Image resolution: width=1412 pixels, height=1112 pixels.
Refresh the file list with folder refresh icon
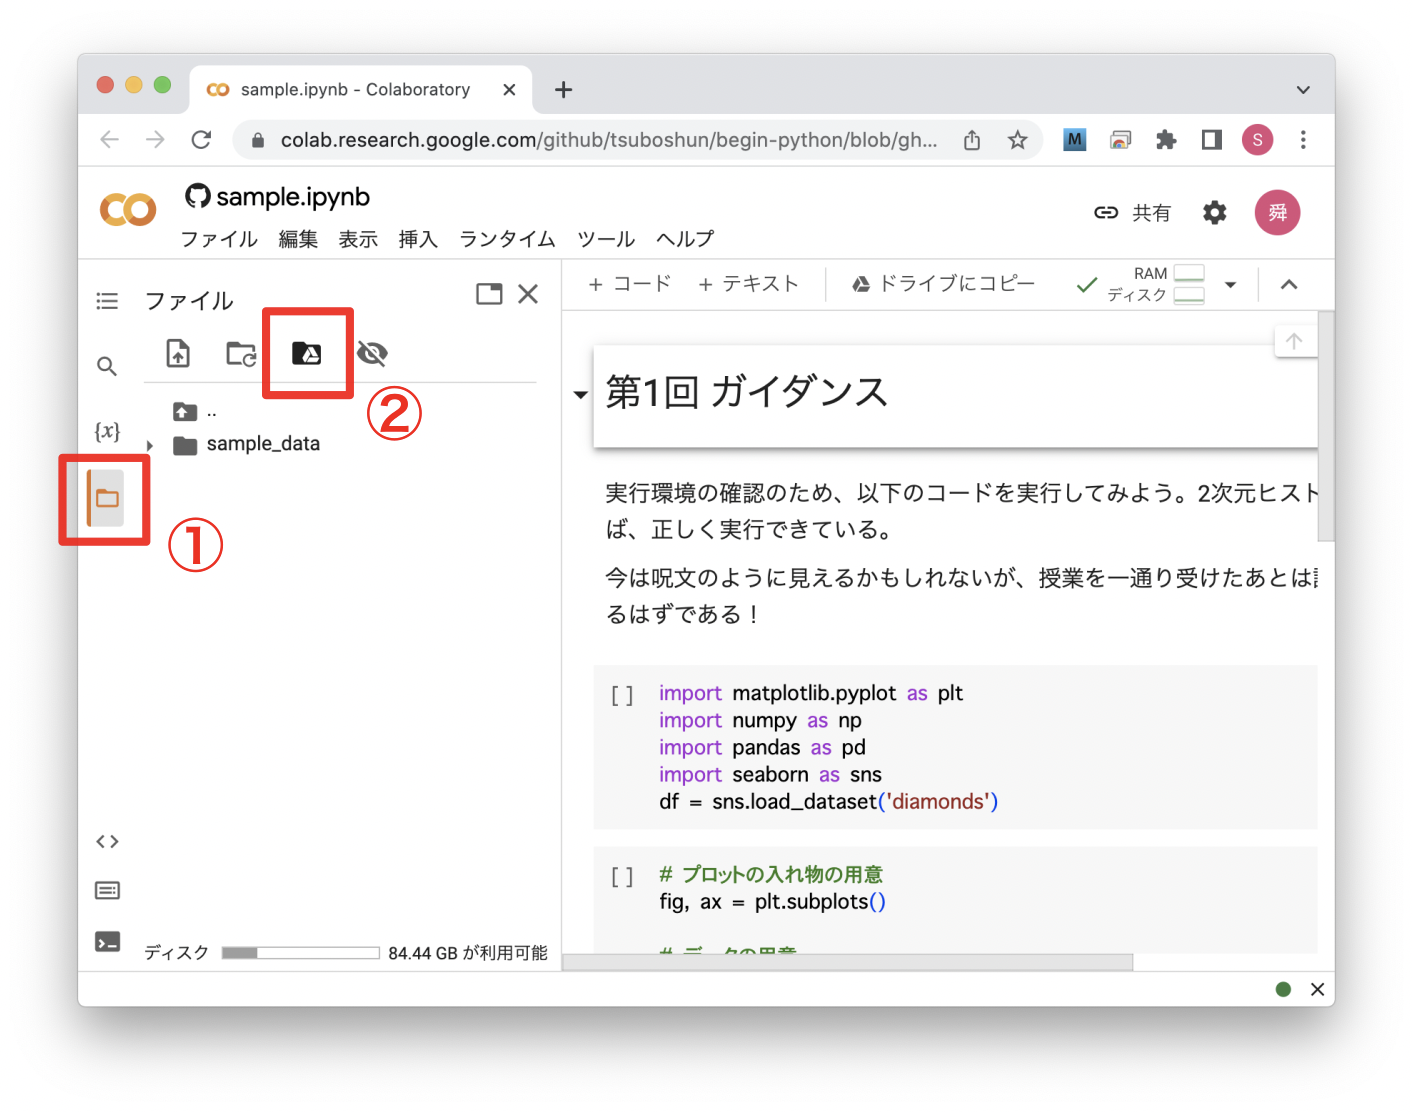pyautogui.click(x=241, y=353)
